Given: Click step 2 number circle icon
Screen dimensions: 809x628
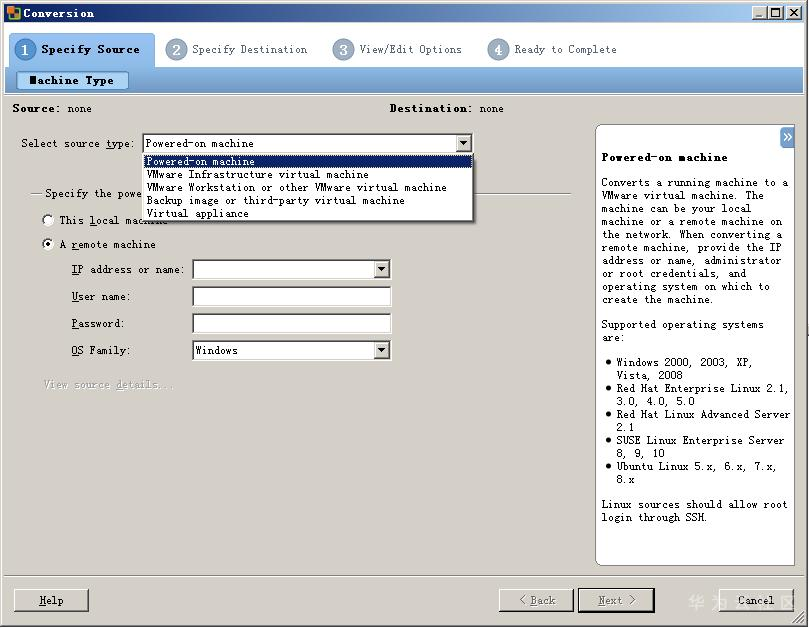Looking at the screenshot, I should [176, 50].
